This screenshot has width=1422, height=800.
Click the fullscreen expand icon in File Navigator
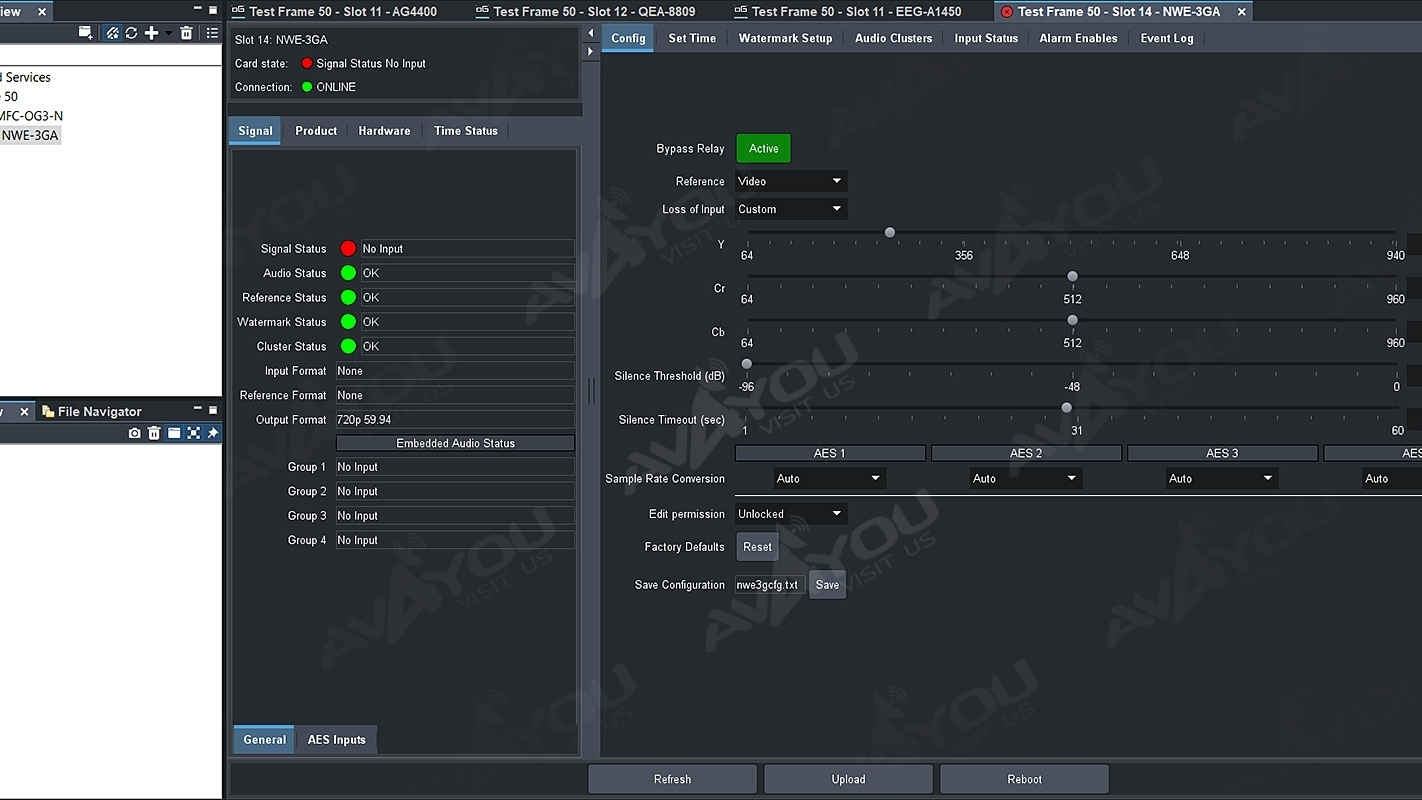tap(193, 433)
